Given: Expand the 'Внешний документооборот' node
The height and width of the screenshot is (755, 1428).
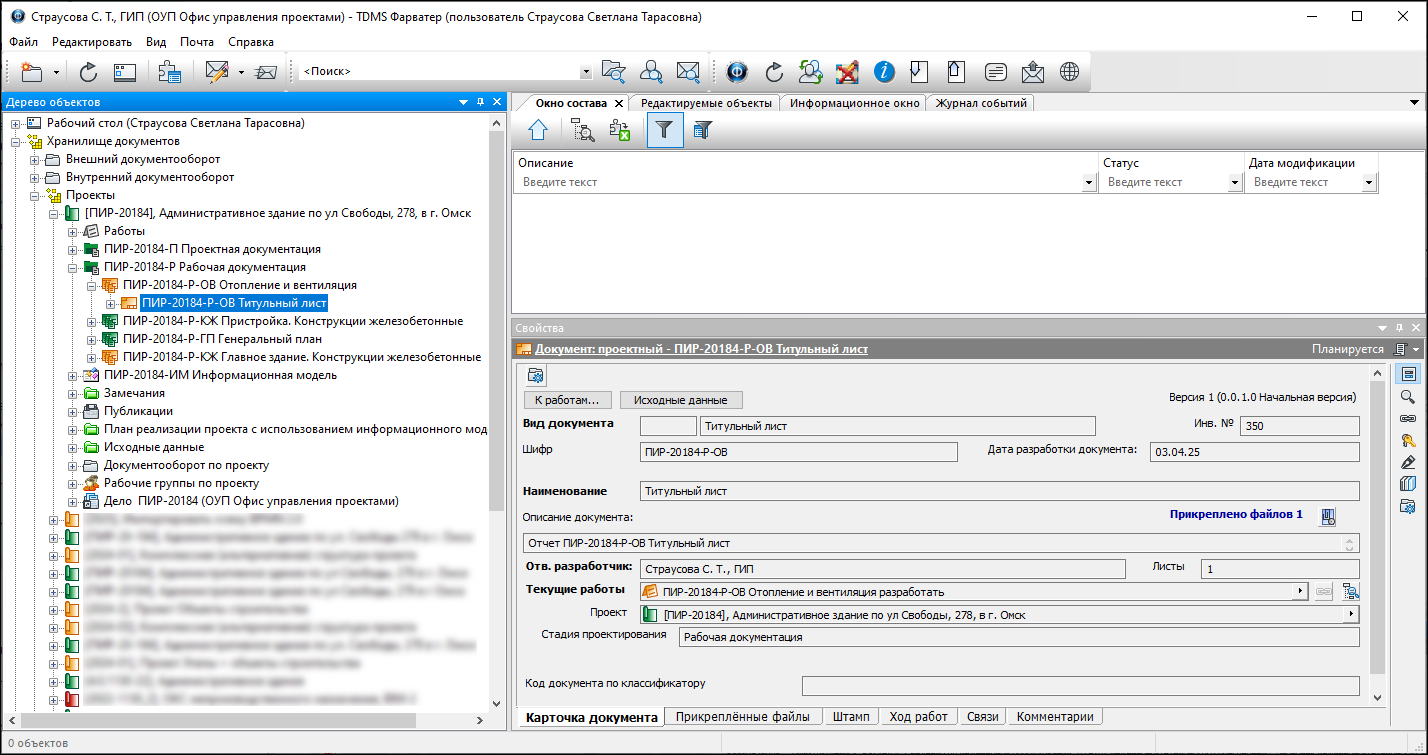Looking at the screenshot, I should (x=35, y=159).
